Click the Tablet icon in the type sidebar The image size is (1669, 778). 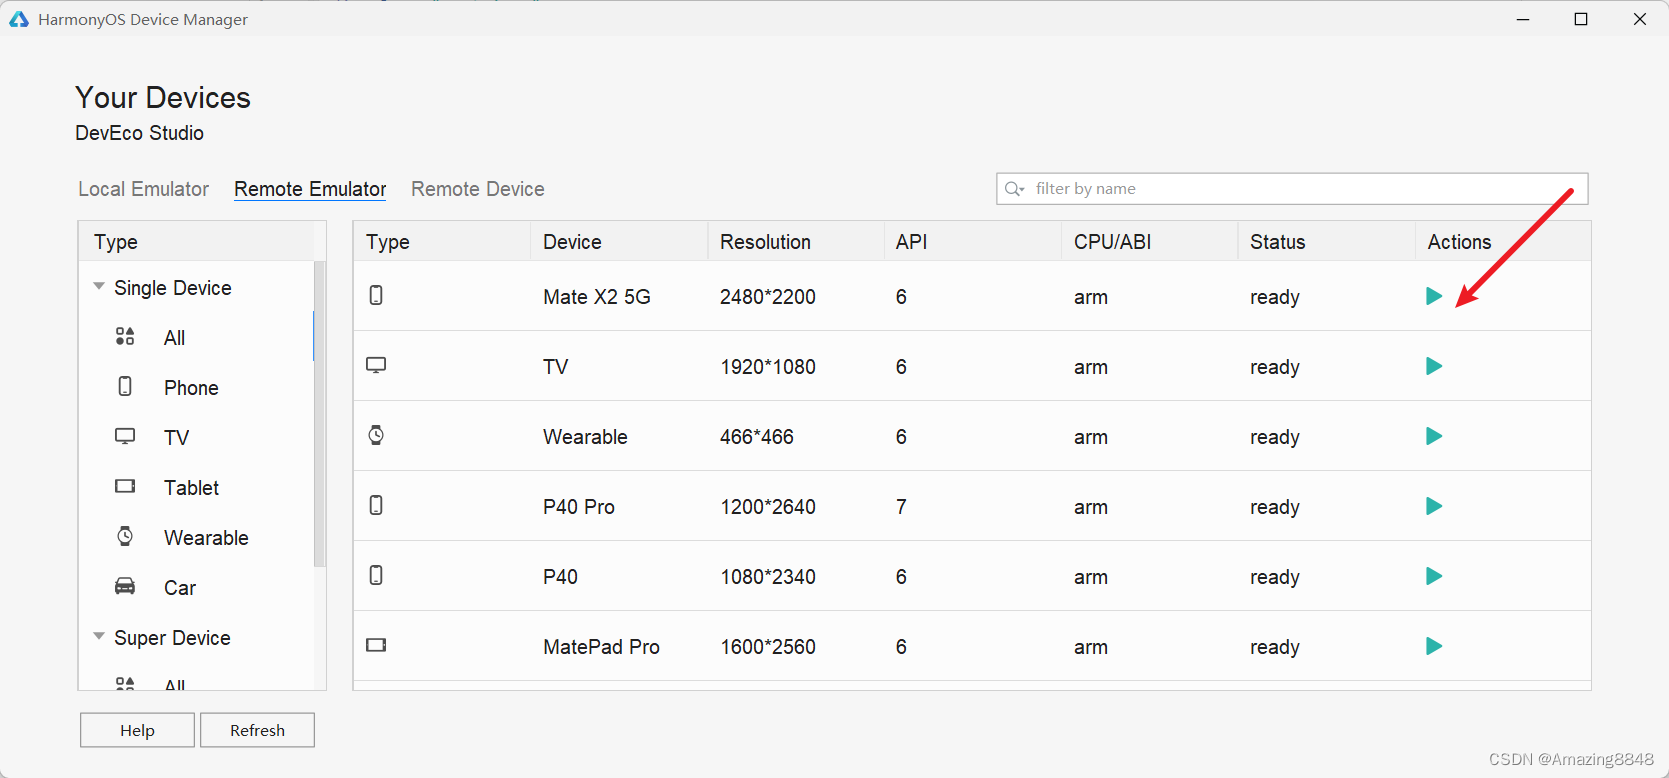tap(125, 486)
